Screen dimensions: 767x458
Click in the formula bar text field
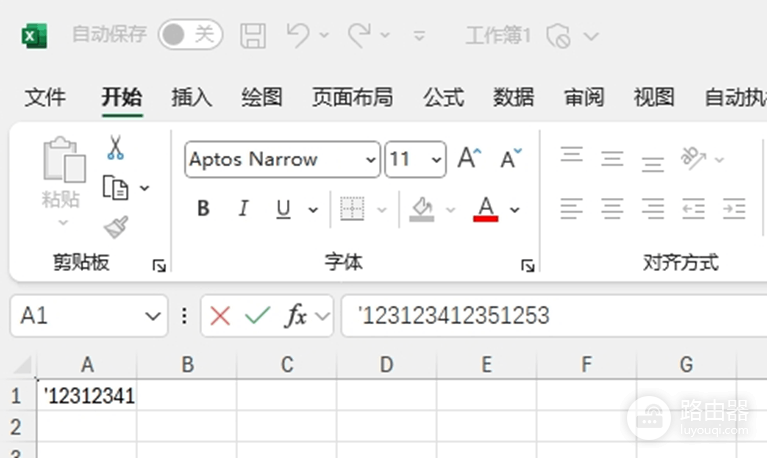point(554,316)
